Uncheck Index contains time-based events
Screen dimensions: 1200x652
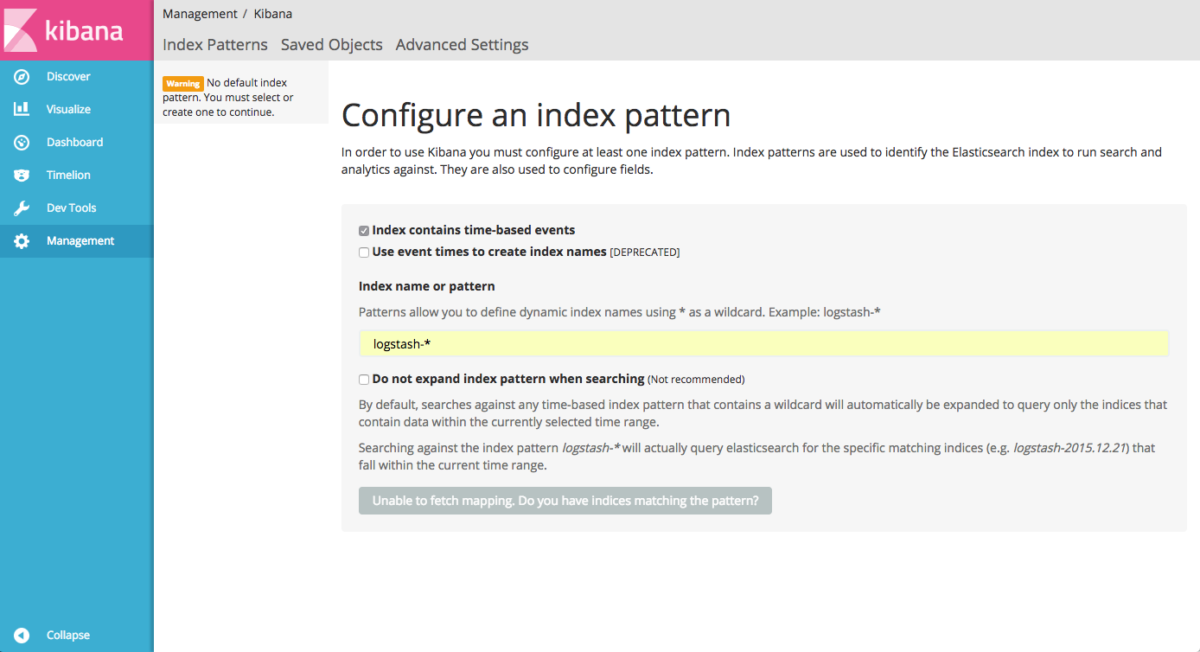(364, 231)
